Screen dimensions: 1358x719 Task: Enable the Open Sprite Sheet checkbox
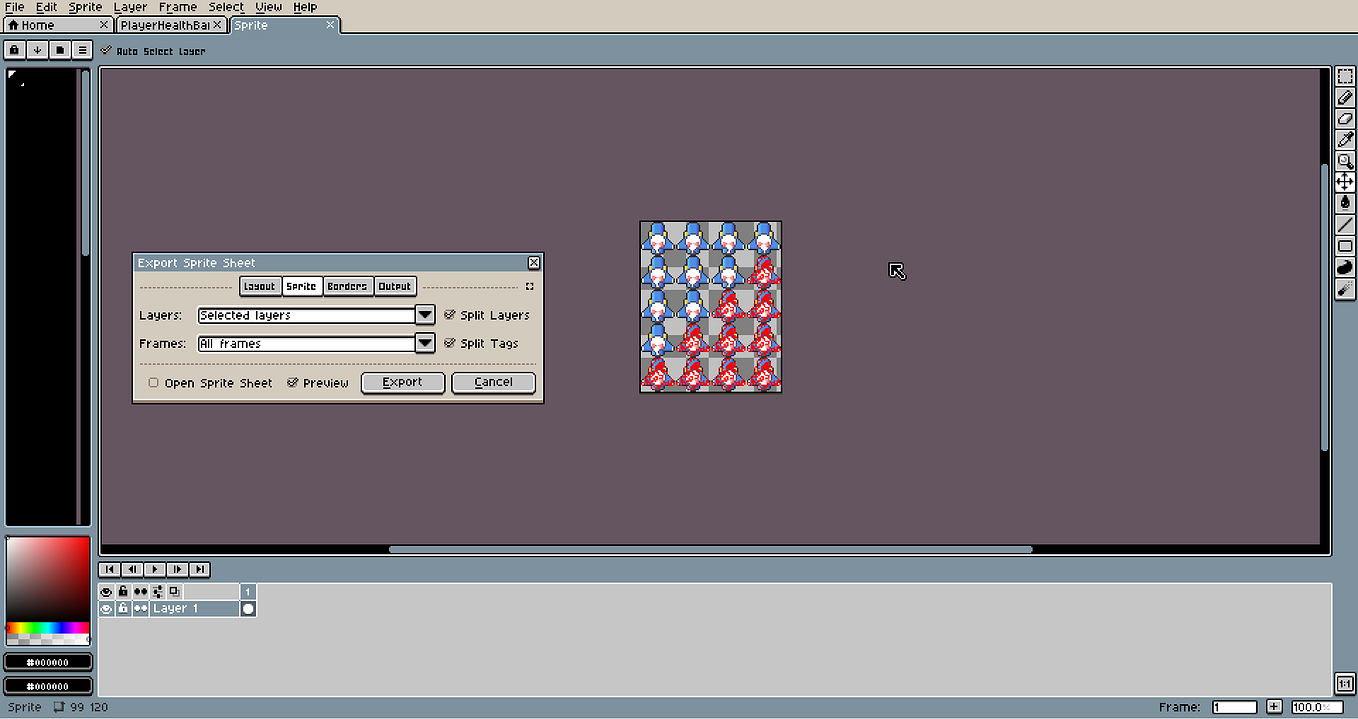pos(153,382)
